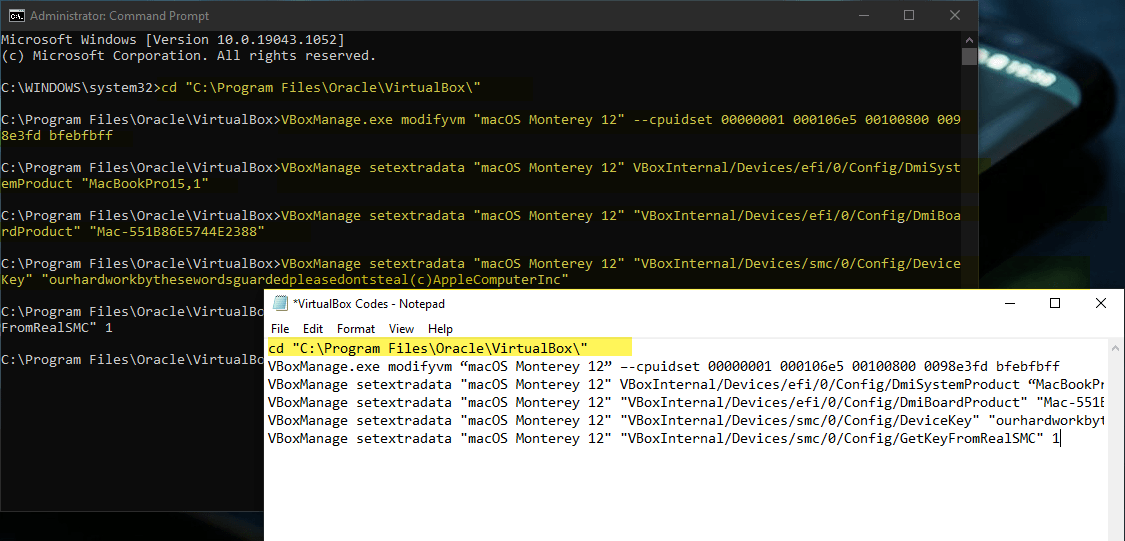Click the Microsoft Corporation copyright line

[x=189, y=55]
